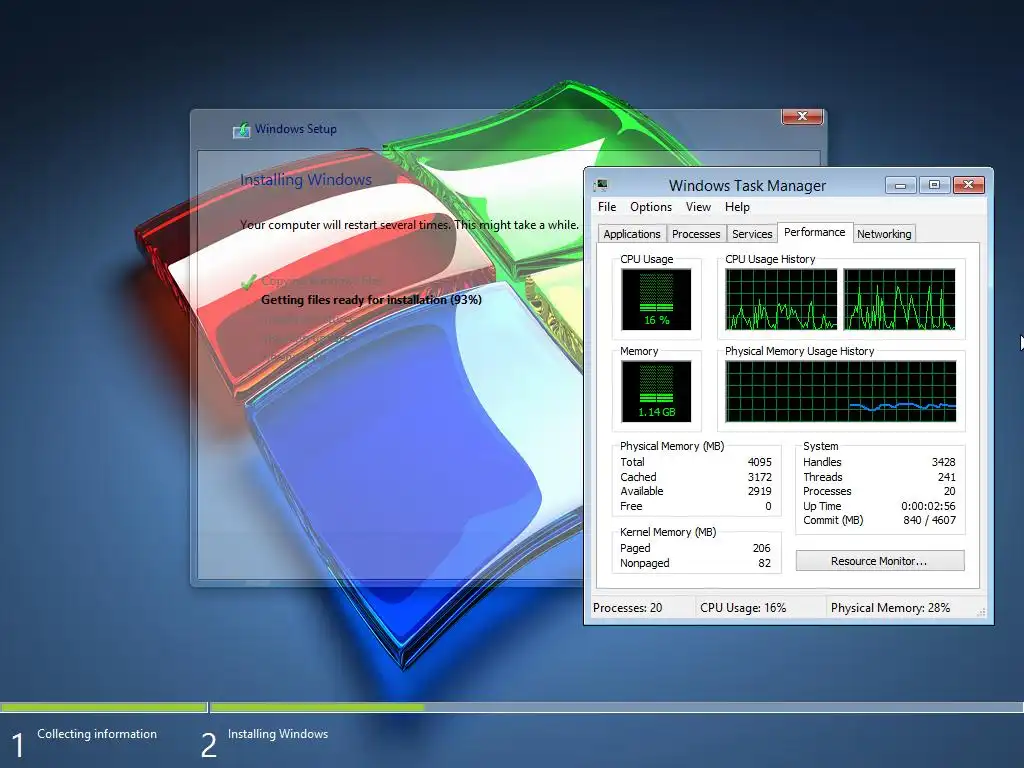
Task: Close the Windows Setup dialog
Action: (x=803, y=116)
